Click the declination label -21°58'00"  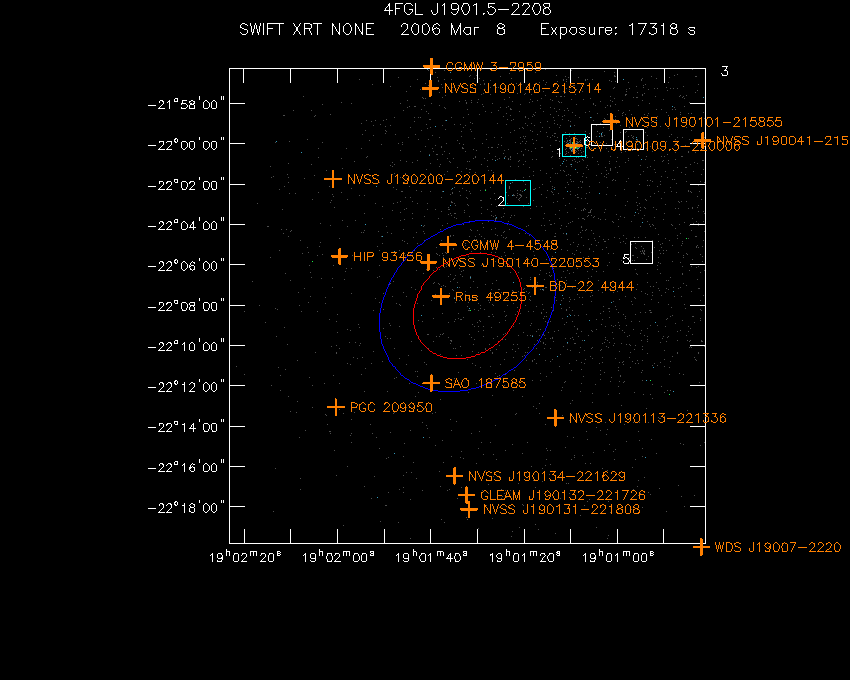point(186,104)
